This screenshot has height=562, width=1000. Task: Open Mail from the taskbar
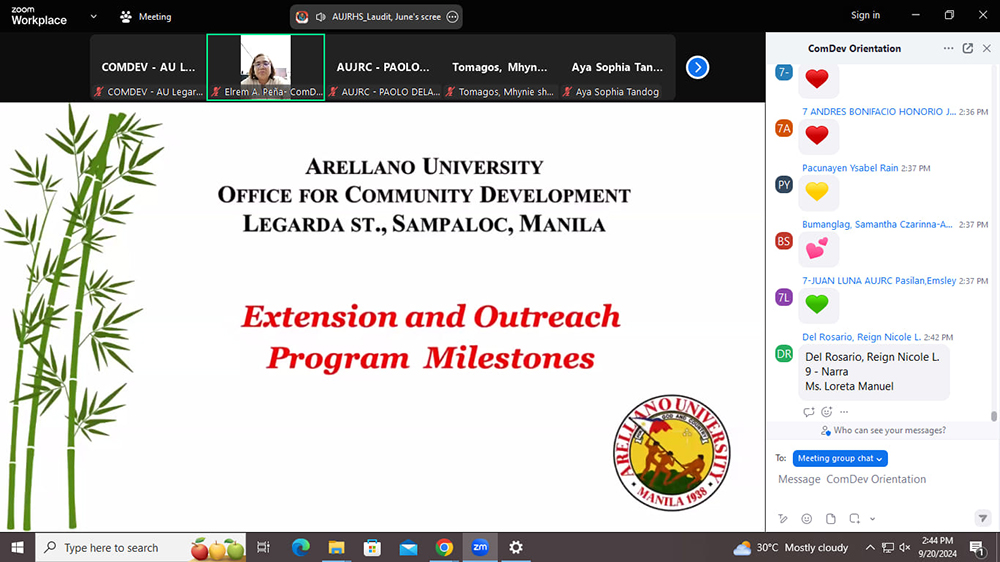(408, 547)
